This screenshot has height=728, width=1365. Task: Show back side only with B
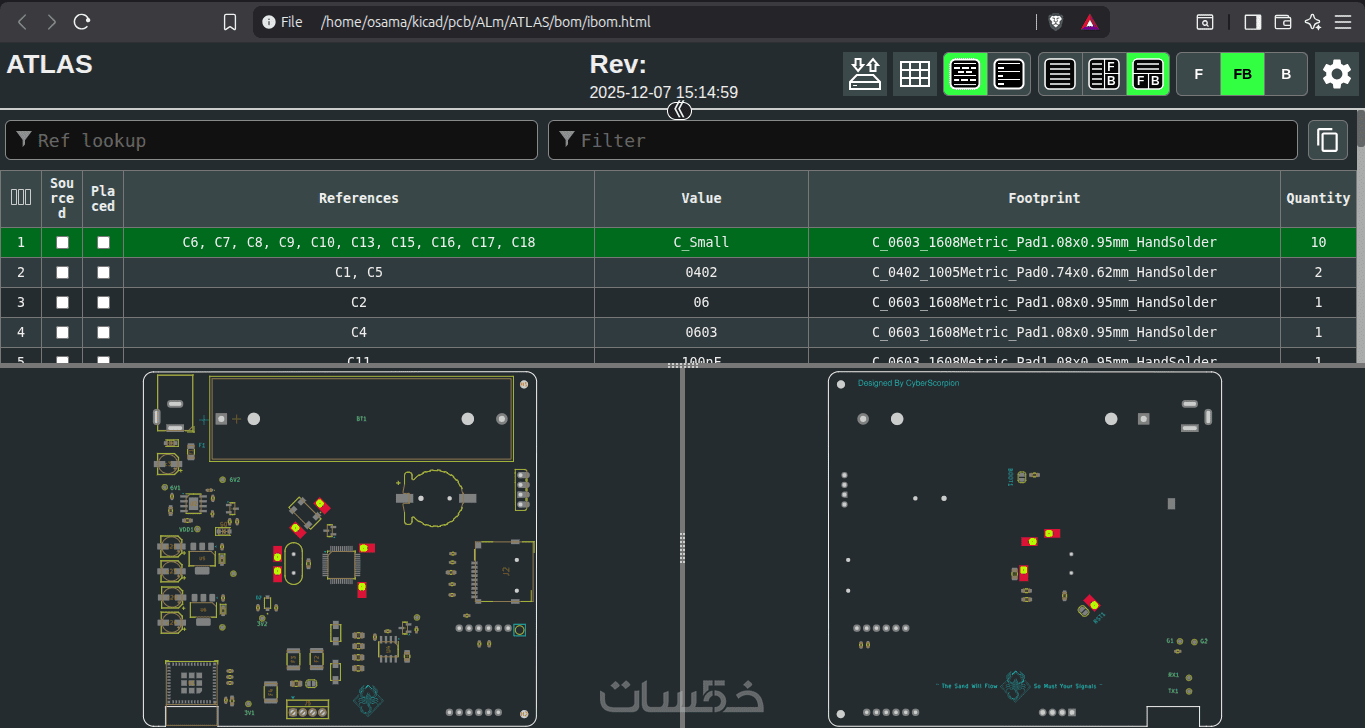1287,74
